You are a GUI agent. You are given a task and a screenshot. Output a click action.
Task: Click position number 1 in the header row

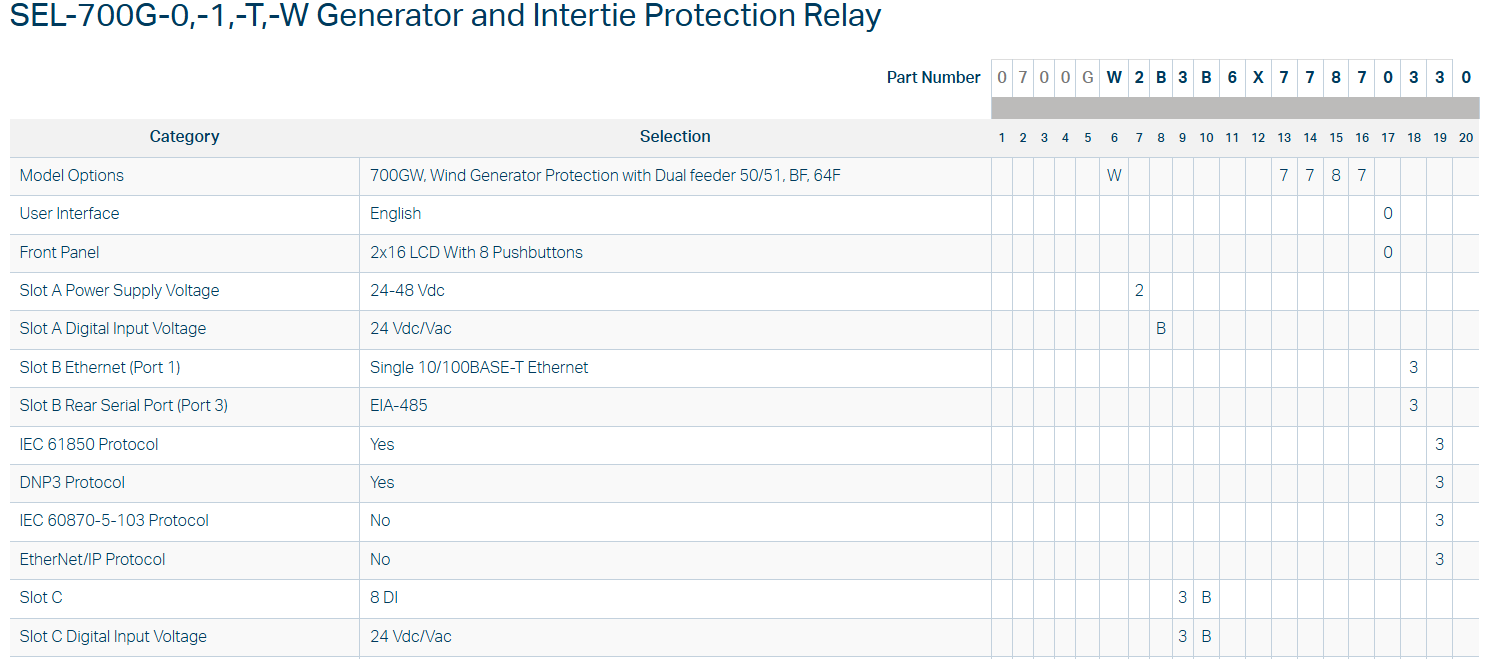pyautogui.click(x=1002, y=138)
